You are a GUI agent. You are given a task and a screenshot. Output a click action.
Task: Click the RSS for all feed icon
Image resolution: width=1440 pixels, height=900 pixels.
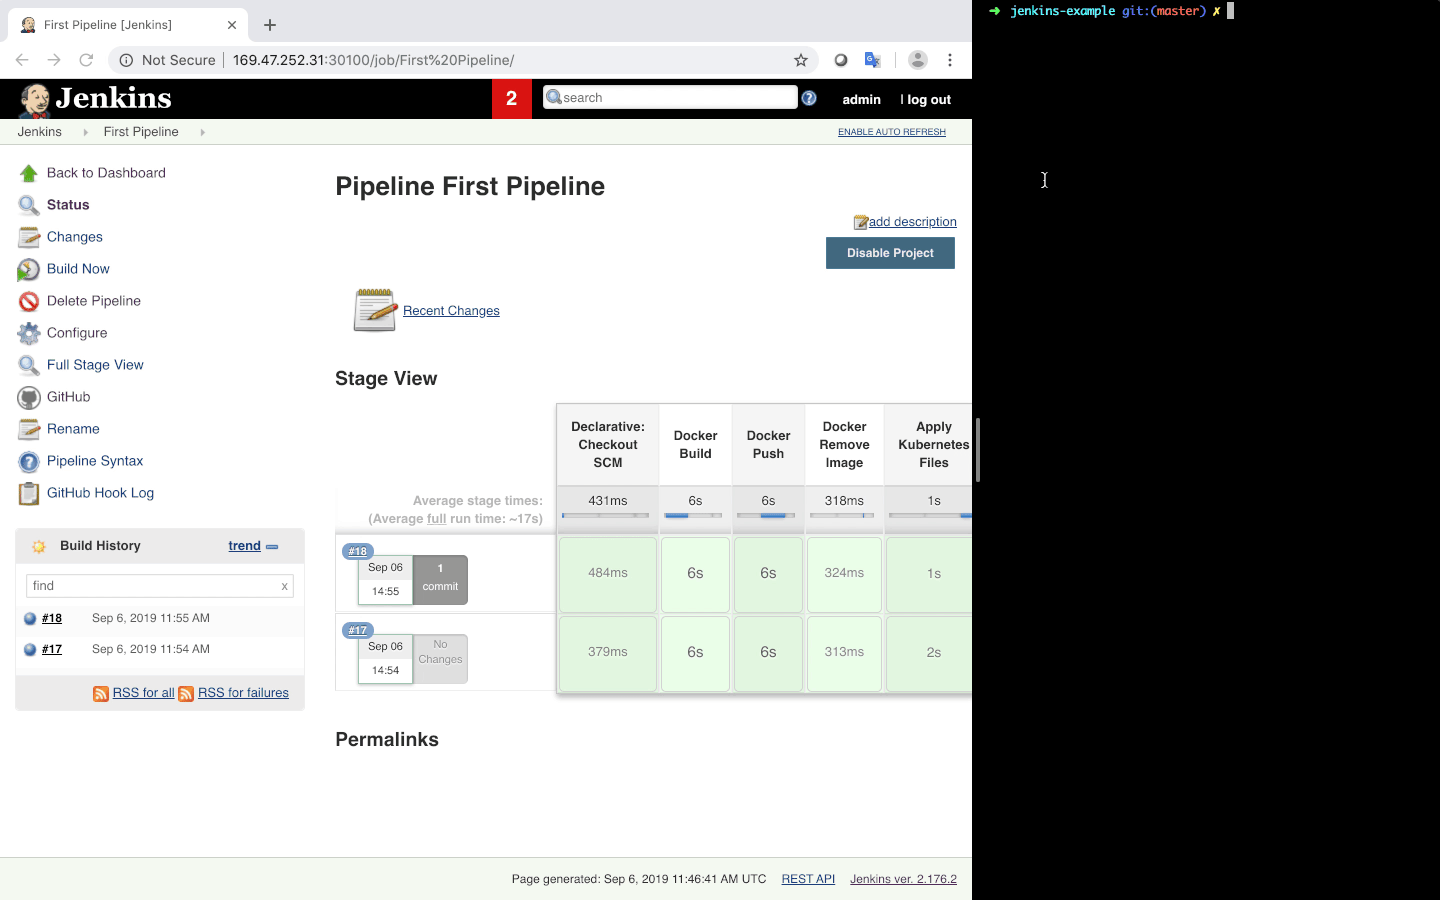(x=101, y=693)
